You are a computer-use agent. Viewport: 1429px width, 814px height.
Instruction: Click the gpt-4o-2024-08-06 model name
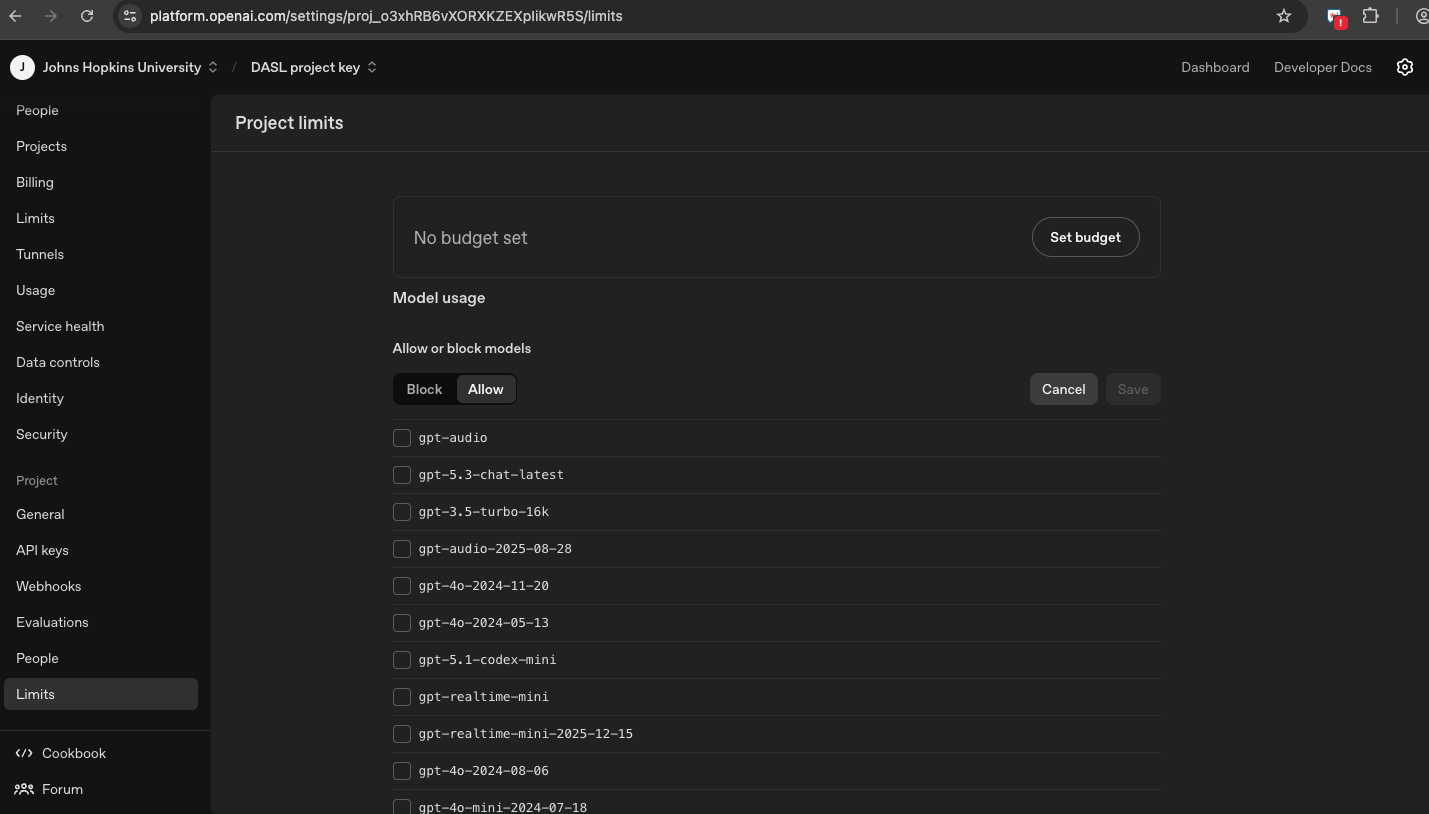tap(483, 771)
